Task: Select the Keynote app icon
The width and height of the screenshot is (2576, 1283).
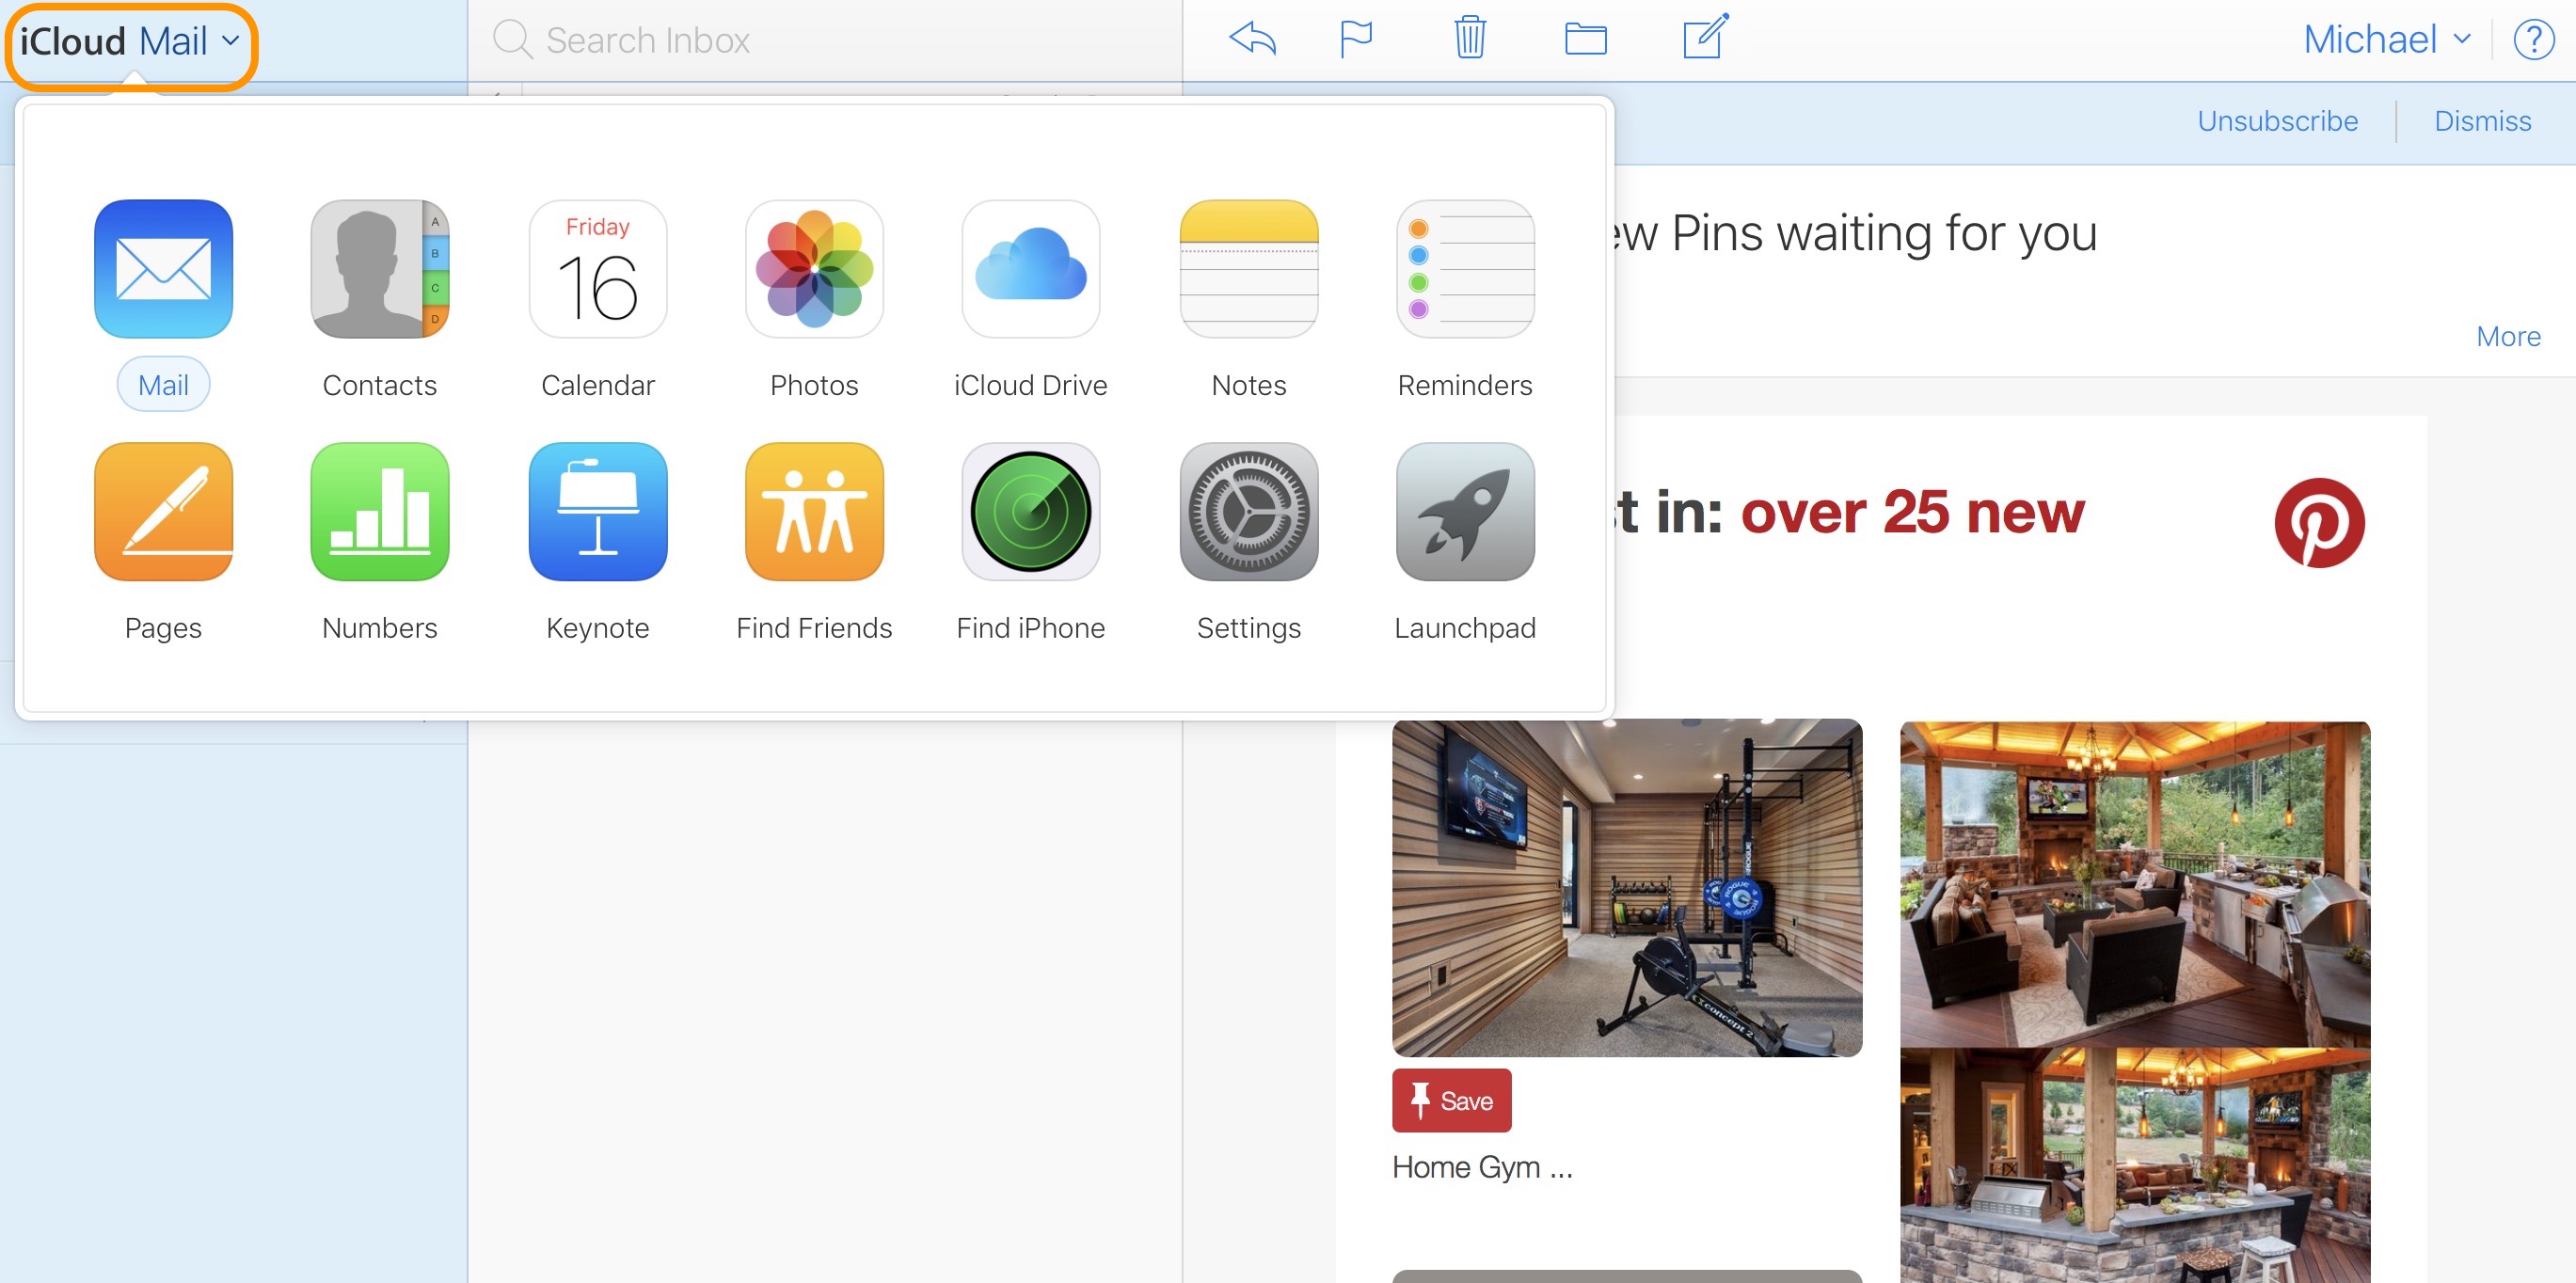Action: point(597,511)
